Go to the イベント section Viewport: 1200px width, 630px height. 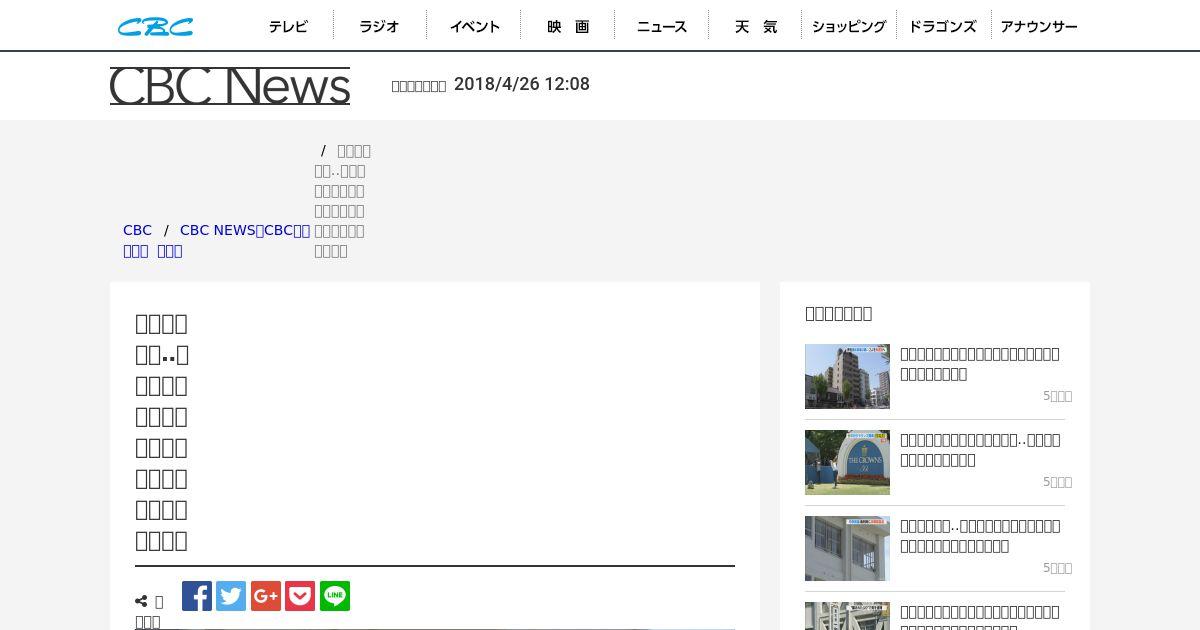coord(474,27)
